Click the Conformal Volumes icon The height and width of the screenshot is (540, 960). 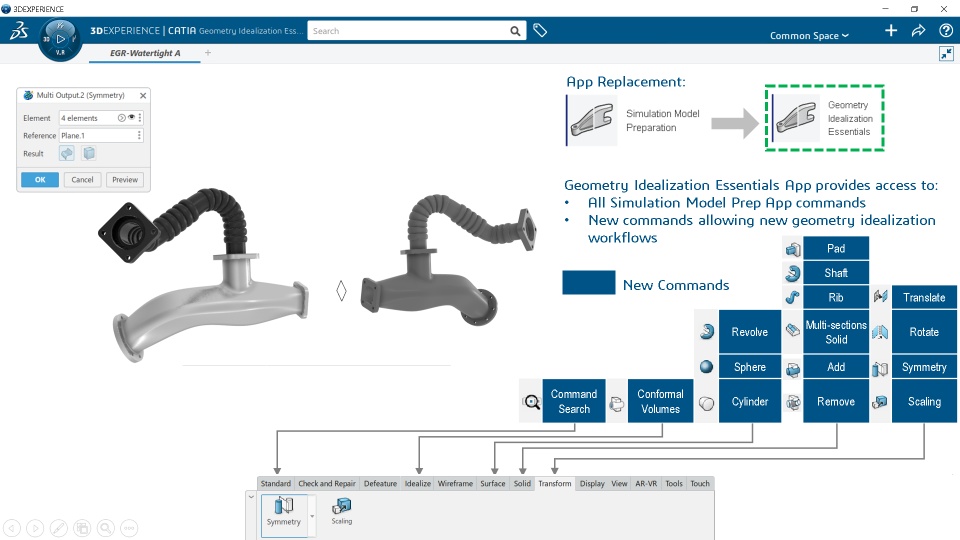click(617, 403)
